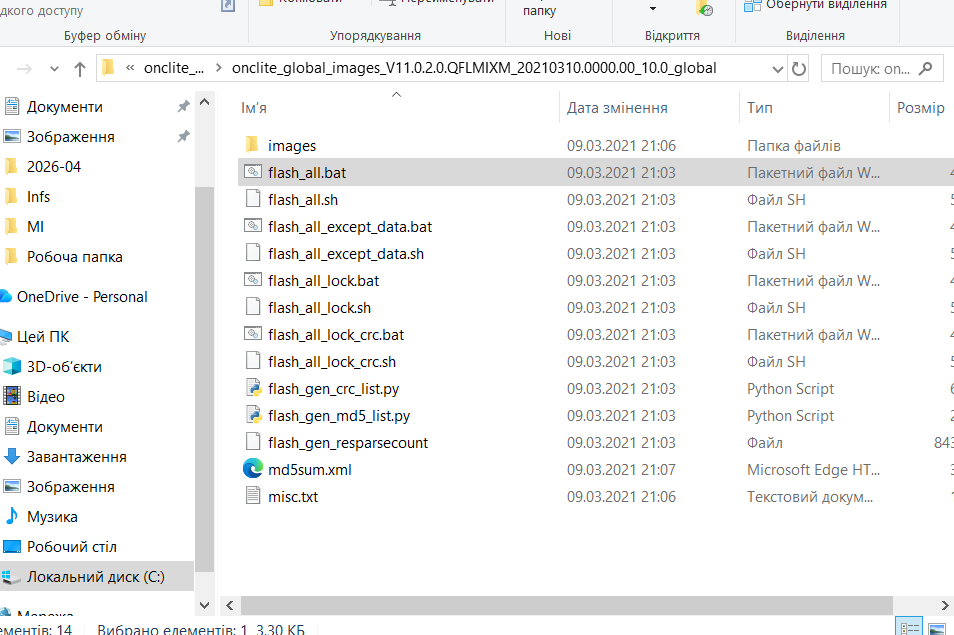This screenshot has height=635, width=954.
Task: Click the flash_all_except_data.sh file icon
Action: [x=252, y=253]
